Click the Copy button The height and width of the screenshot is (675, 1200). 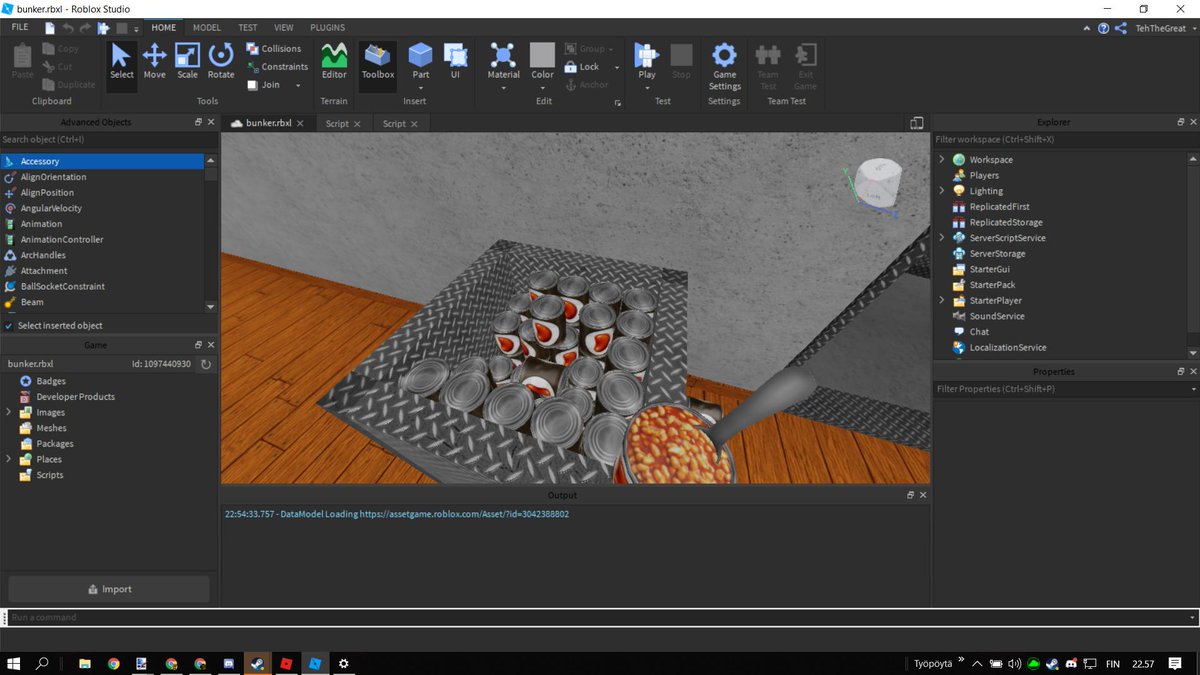point(61,48)
